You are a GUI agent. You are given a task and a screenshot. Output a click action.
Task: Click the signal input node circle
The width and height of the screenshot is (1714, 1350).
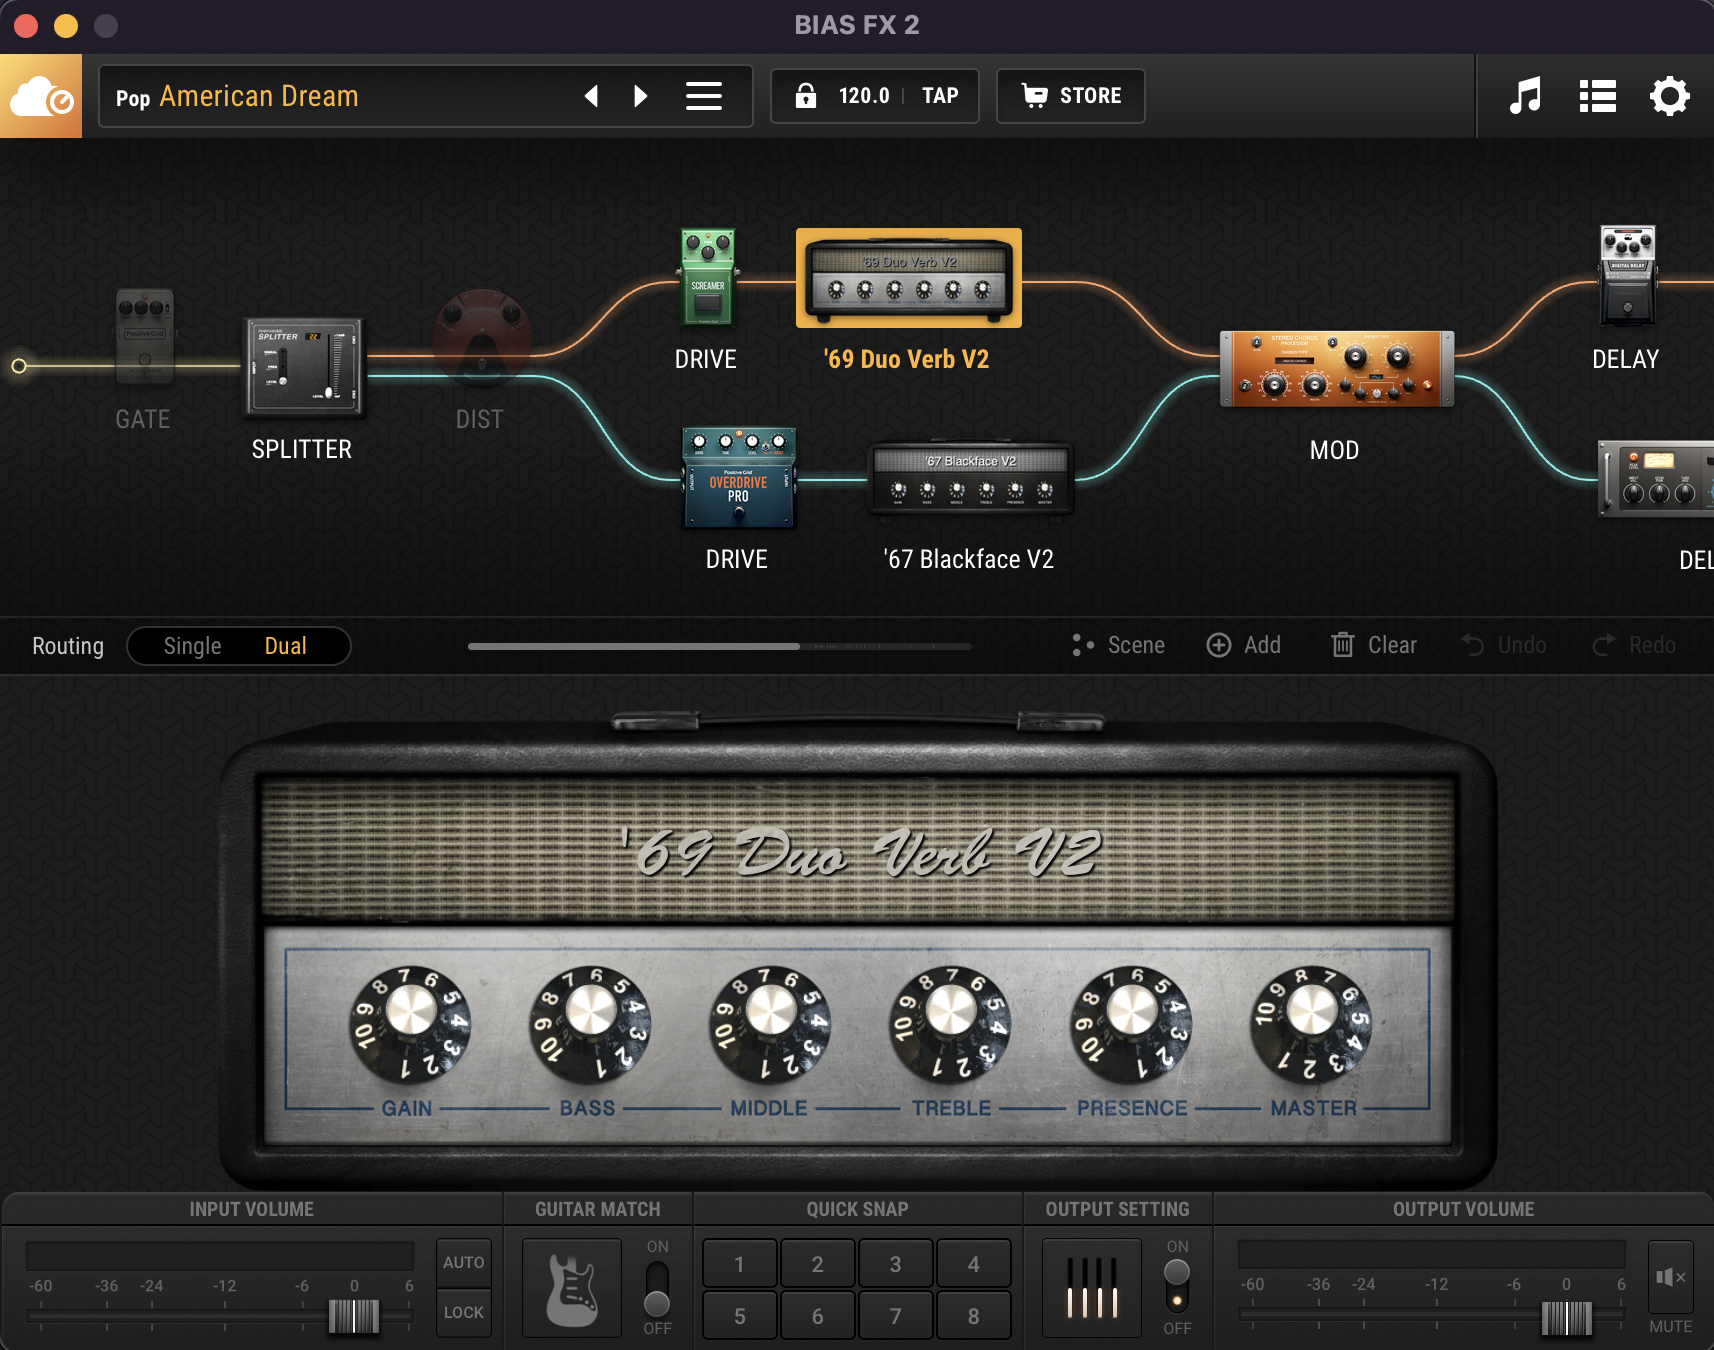click(19, 366)
